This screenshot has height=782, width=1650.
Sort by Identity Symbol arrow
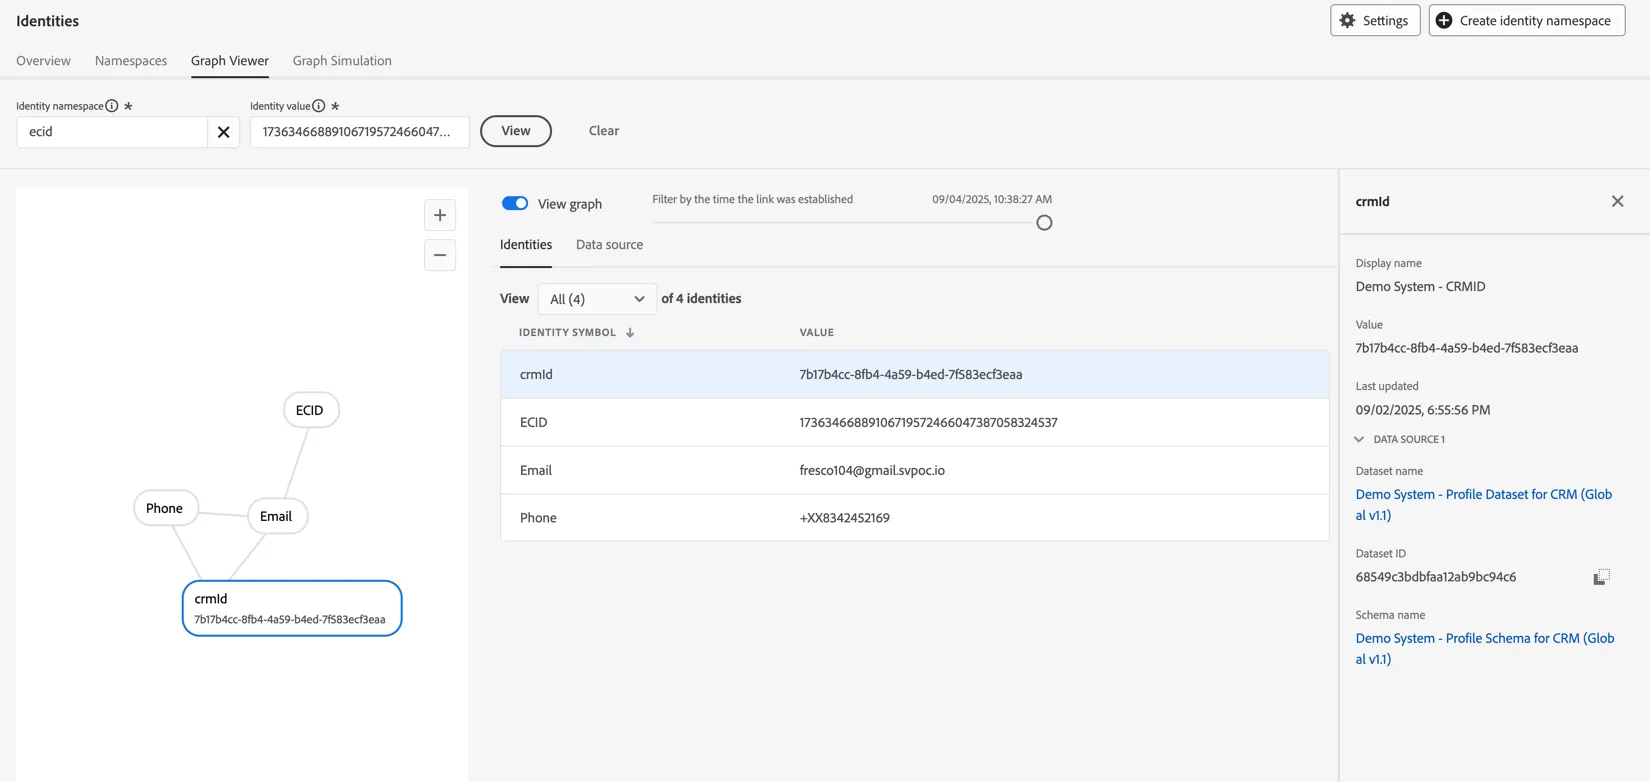coord(630,332)
